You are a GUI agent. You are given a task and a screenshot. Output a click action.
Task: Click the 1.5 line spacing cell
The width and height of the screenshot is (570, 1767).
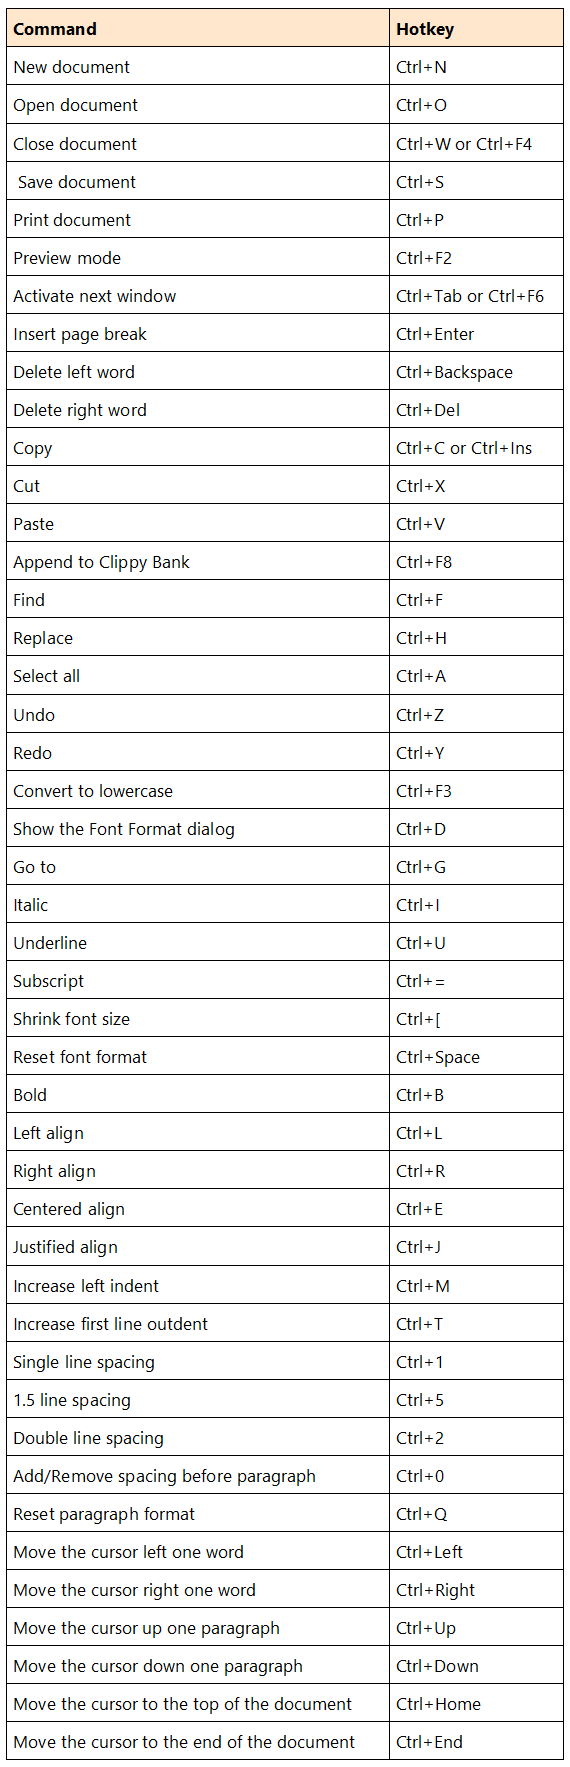pyautogui.click(x=198, y=1399)
